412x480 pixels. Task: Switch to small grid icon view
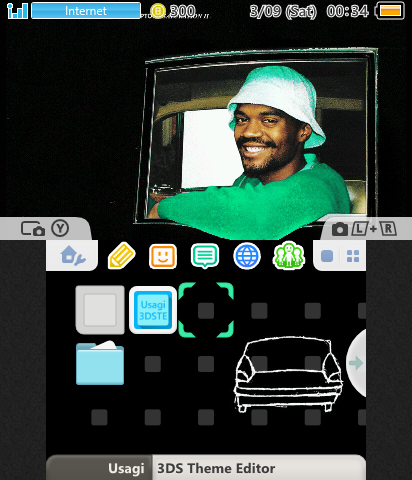pyautogui.click(x=353, y=256)
